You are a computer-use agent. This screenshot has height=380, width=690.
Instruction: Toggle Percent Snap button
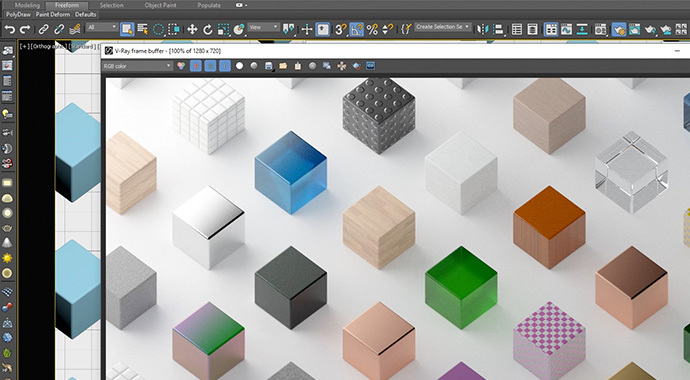pos(372,29)
